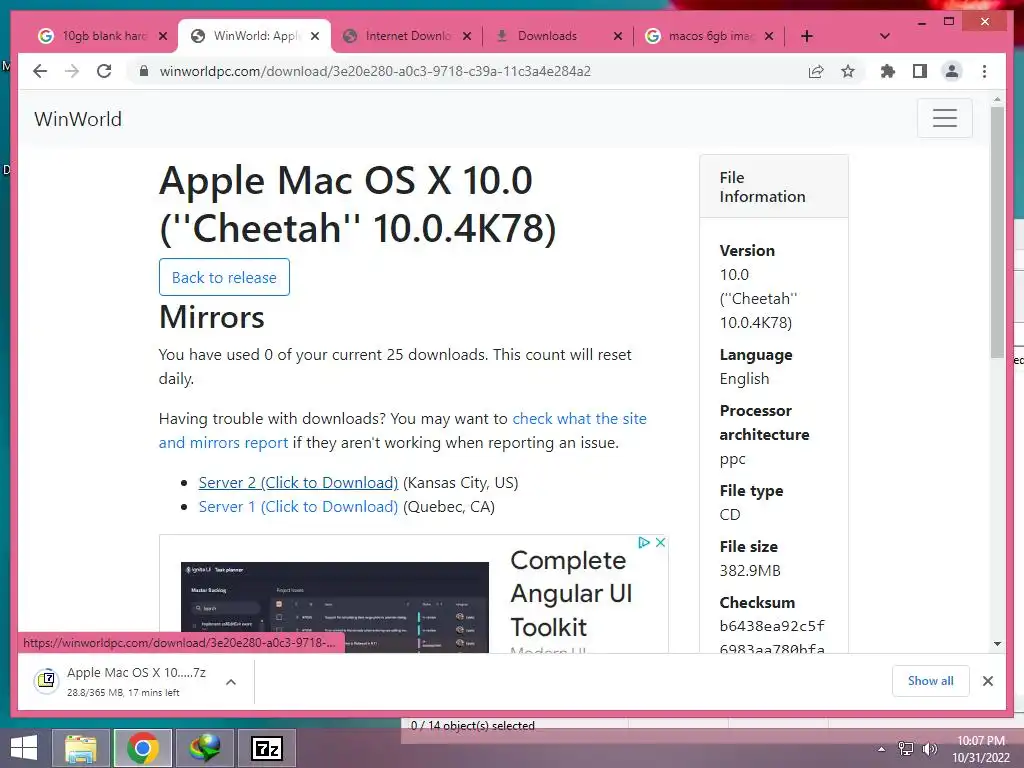Click the address bar URL
The height and width of the screenshot is (768, 1024).
pos(375,71)
